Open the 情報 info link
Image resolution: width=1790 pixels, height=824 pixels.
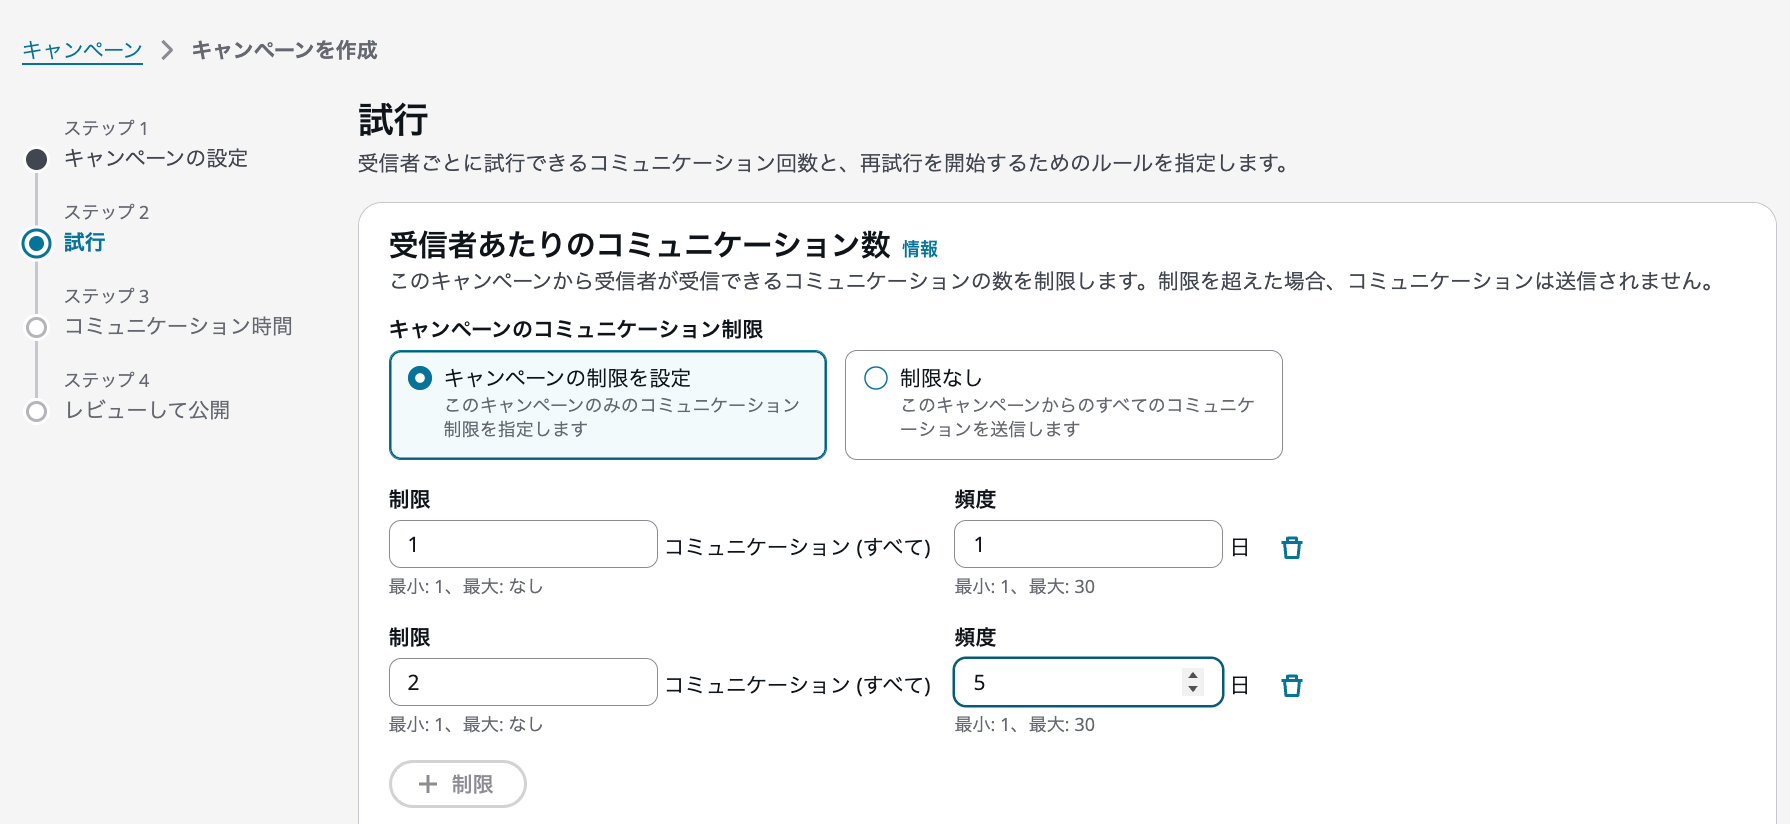pyautogui.click(x=920, y=249)
